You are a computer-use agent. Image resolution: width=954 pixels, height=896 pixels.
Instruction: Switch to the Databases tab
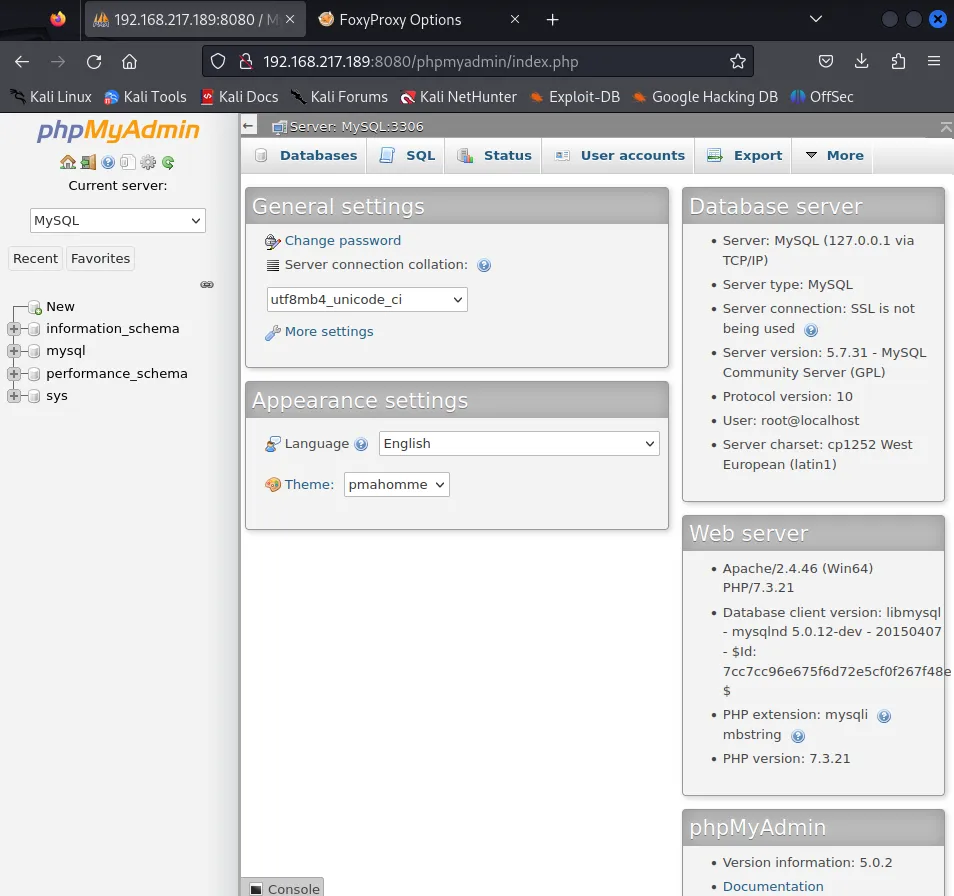click(305, 156)
